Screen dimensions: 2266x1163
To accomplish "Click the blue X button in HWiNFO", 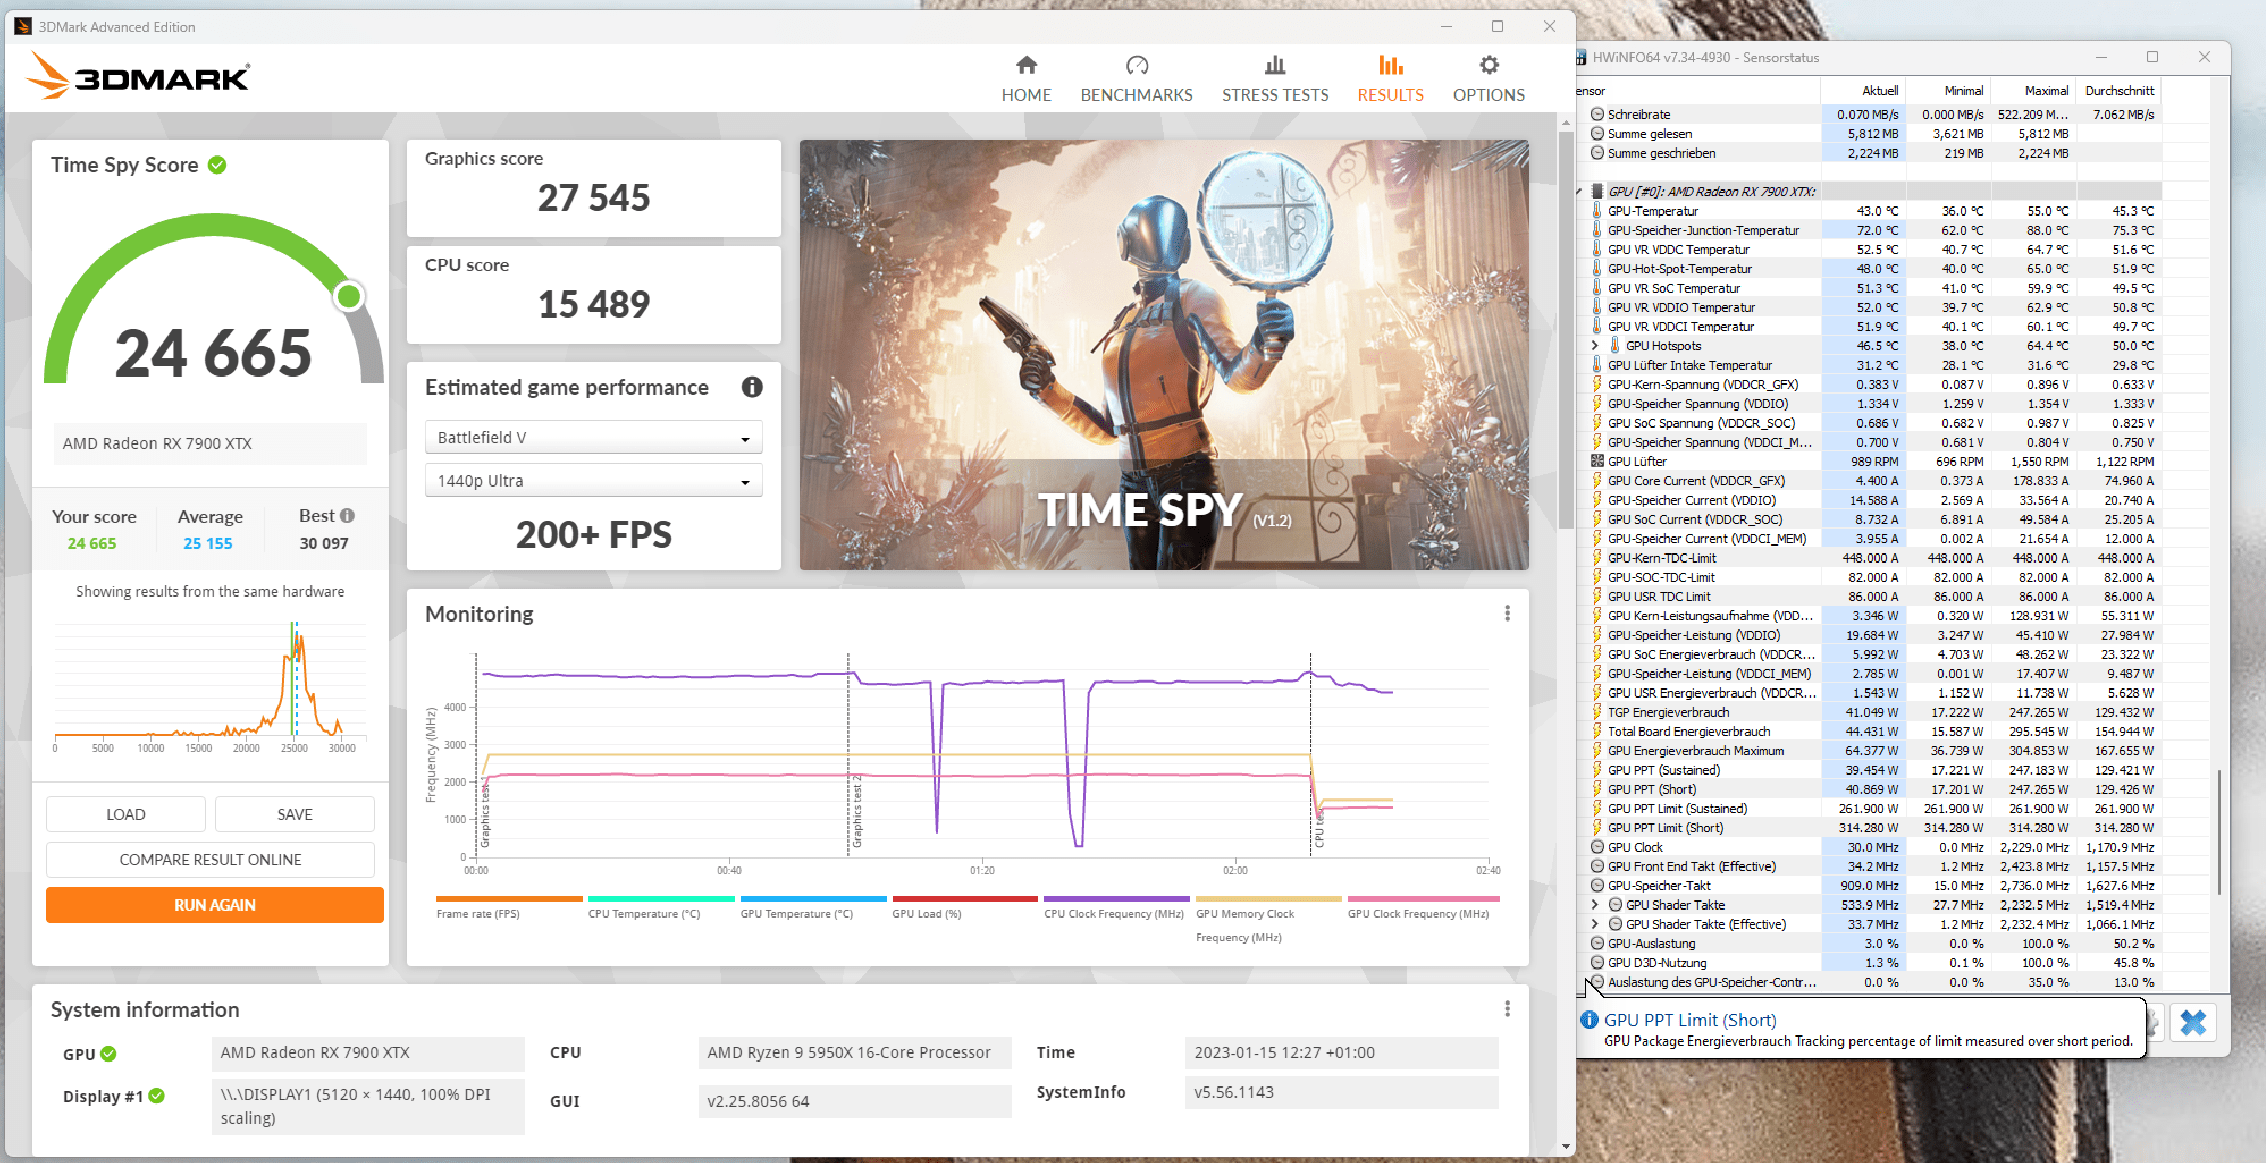I will [2193, 1022].
